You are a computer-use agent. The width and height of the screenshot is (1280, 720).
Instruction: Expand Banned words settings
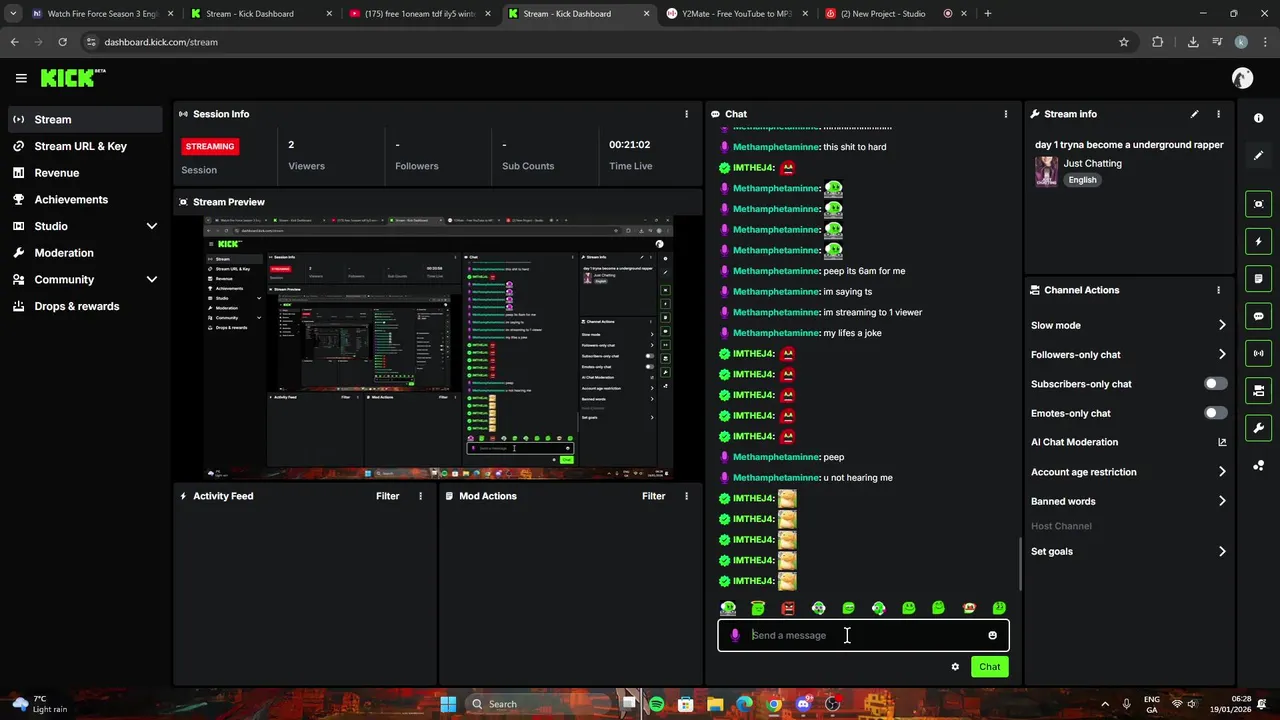click(x=1222, y=501)
